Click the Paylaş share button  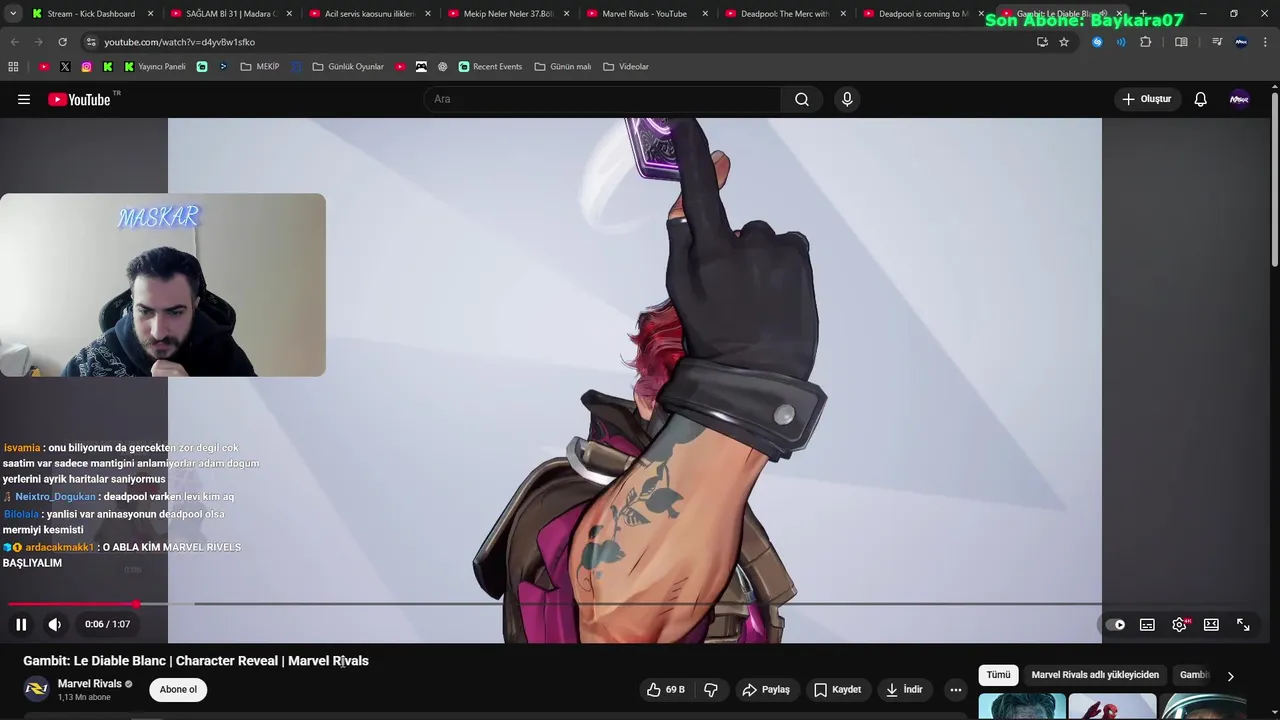(766, 689)
